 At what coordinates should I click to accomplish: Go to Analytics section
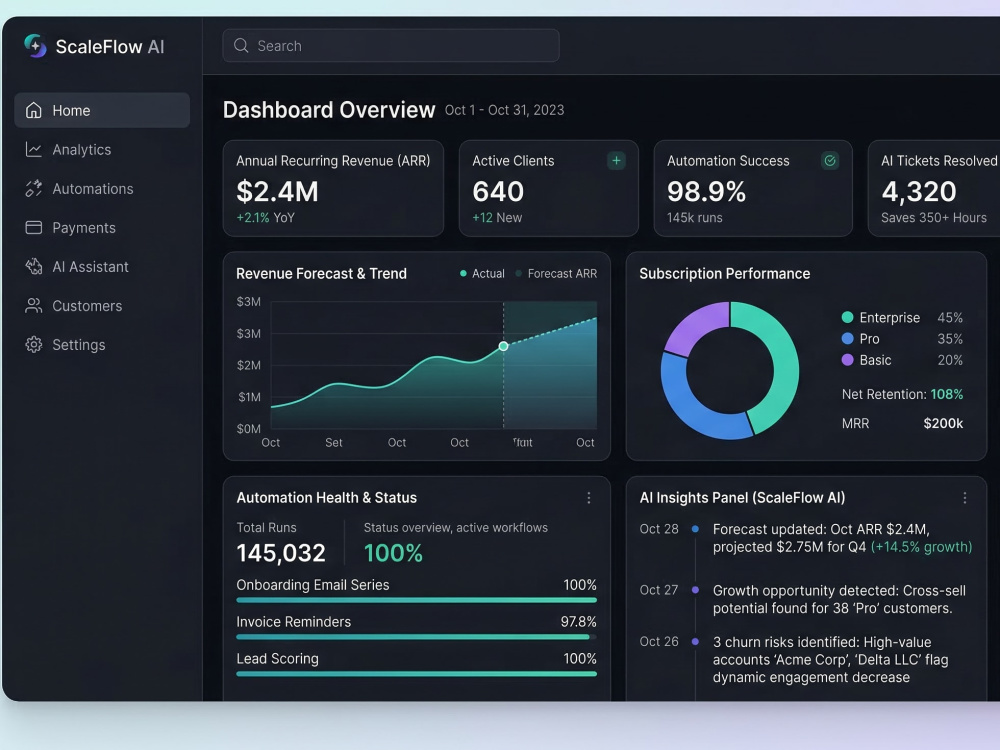(x=102, y=149)
